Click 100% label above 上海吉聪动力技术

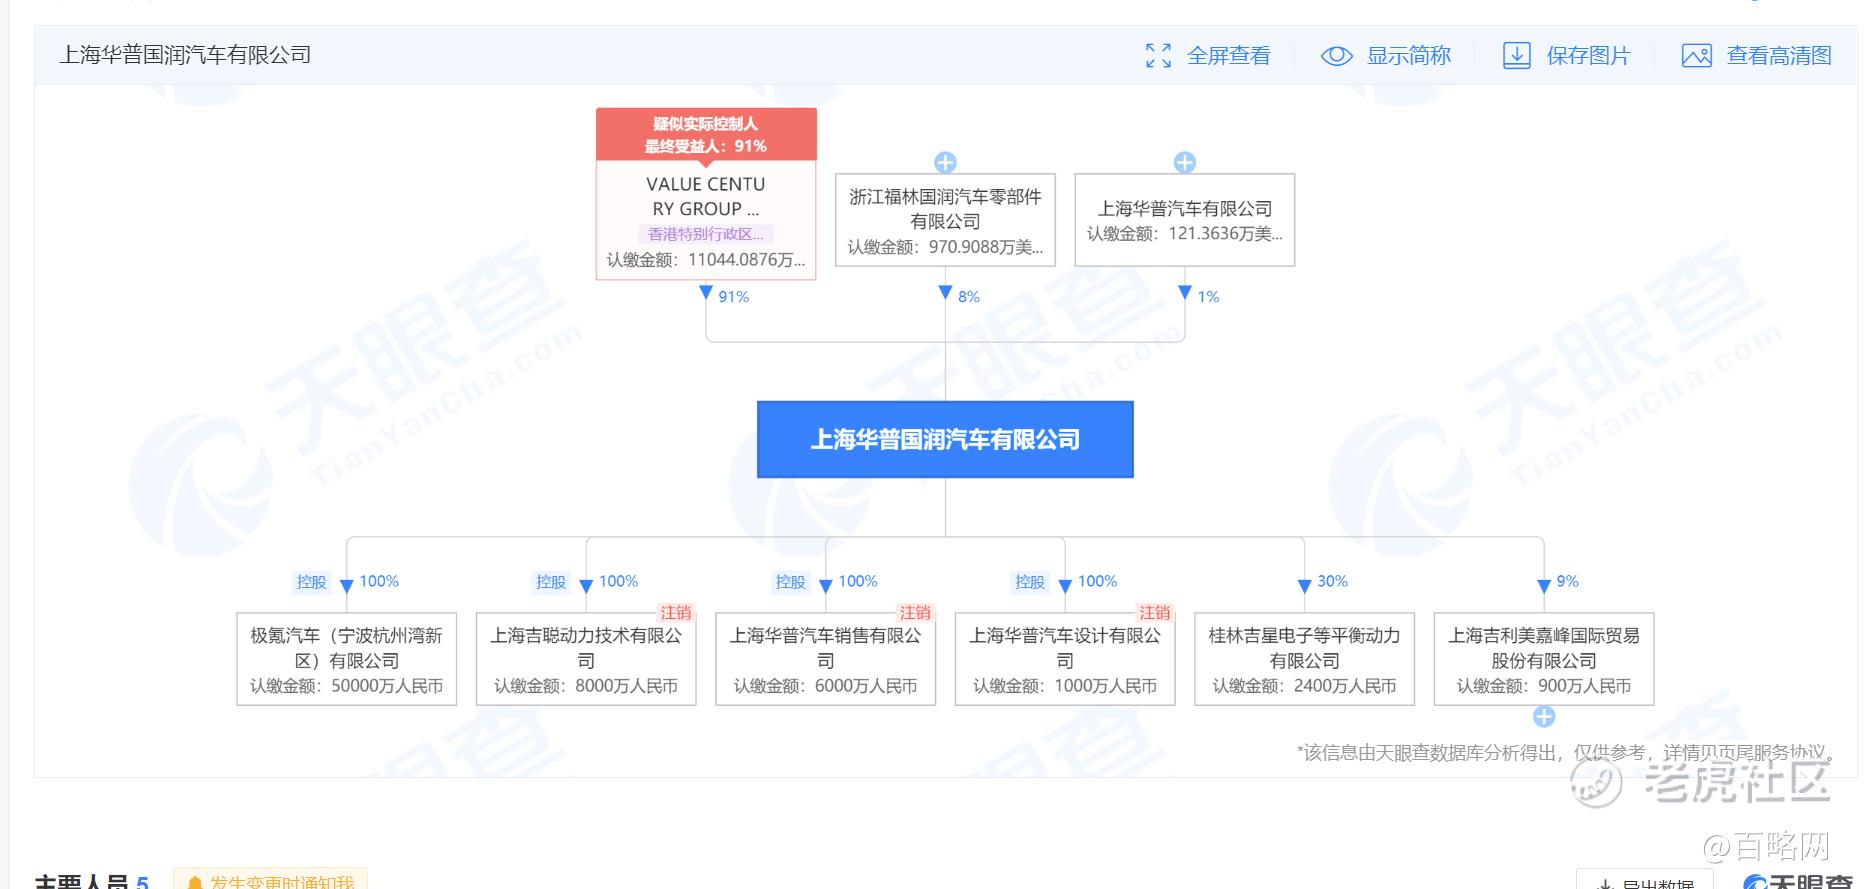(619, 581)
